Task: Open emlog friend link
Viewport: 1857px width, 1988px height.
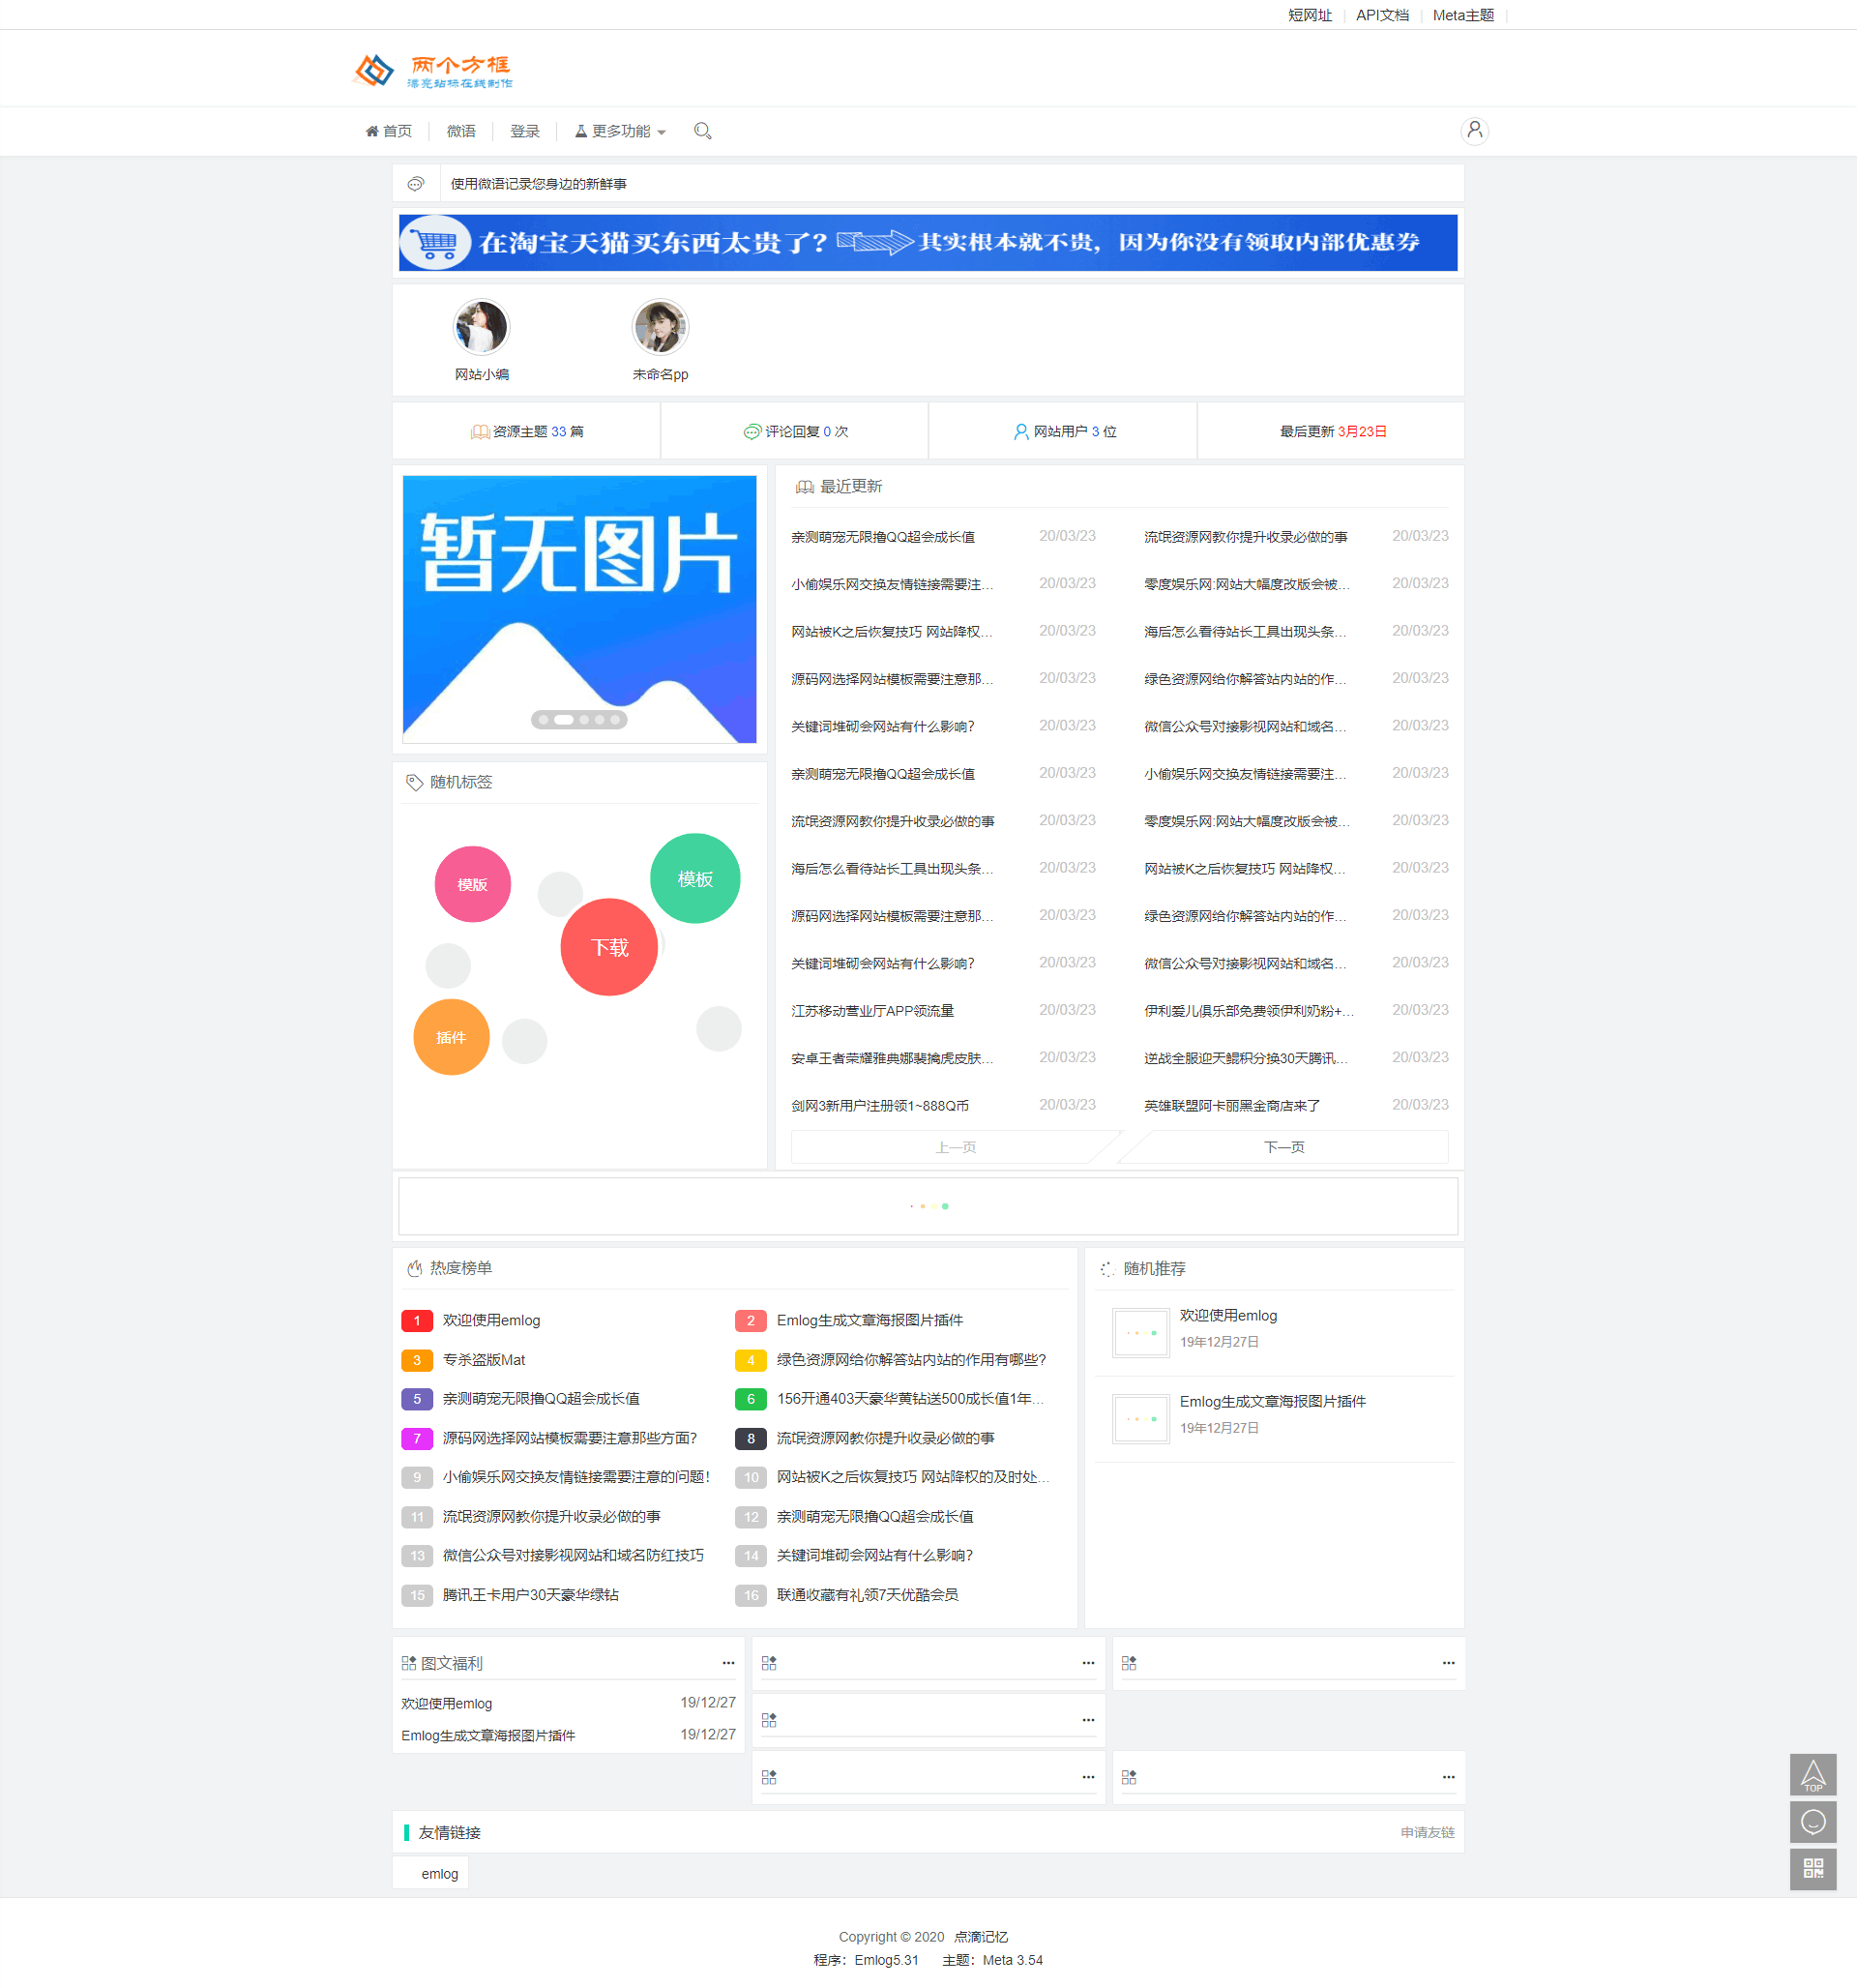Action: pyautogui.click(x=439, y=1874)
